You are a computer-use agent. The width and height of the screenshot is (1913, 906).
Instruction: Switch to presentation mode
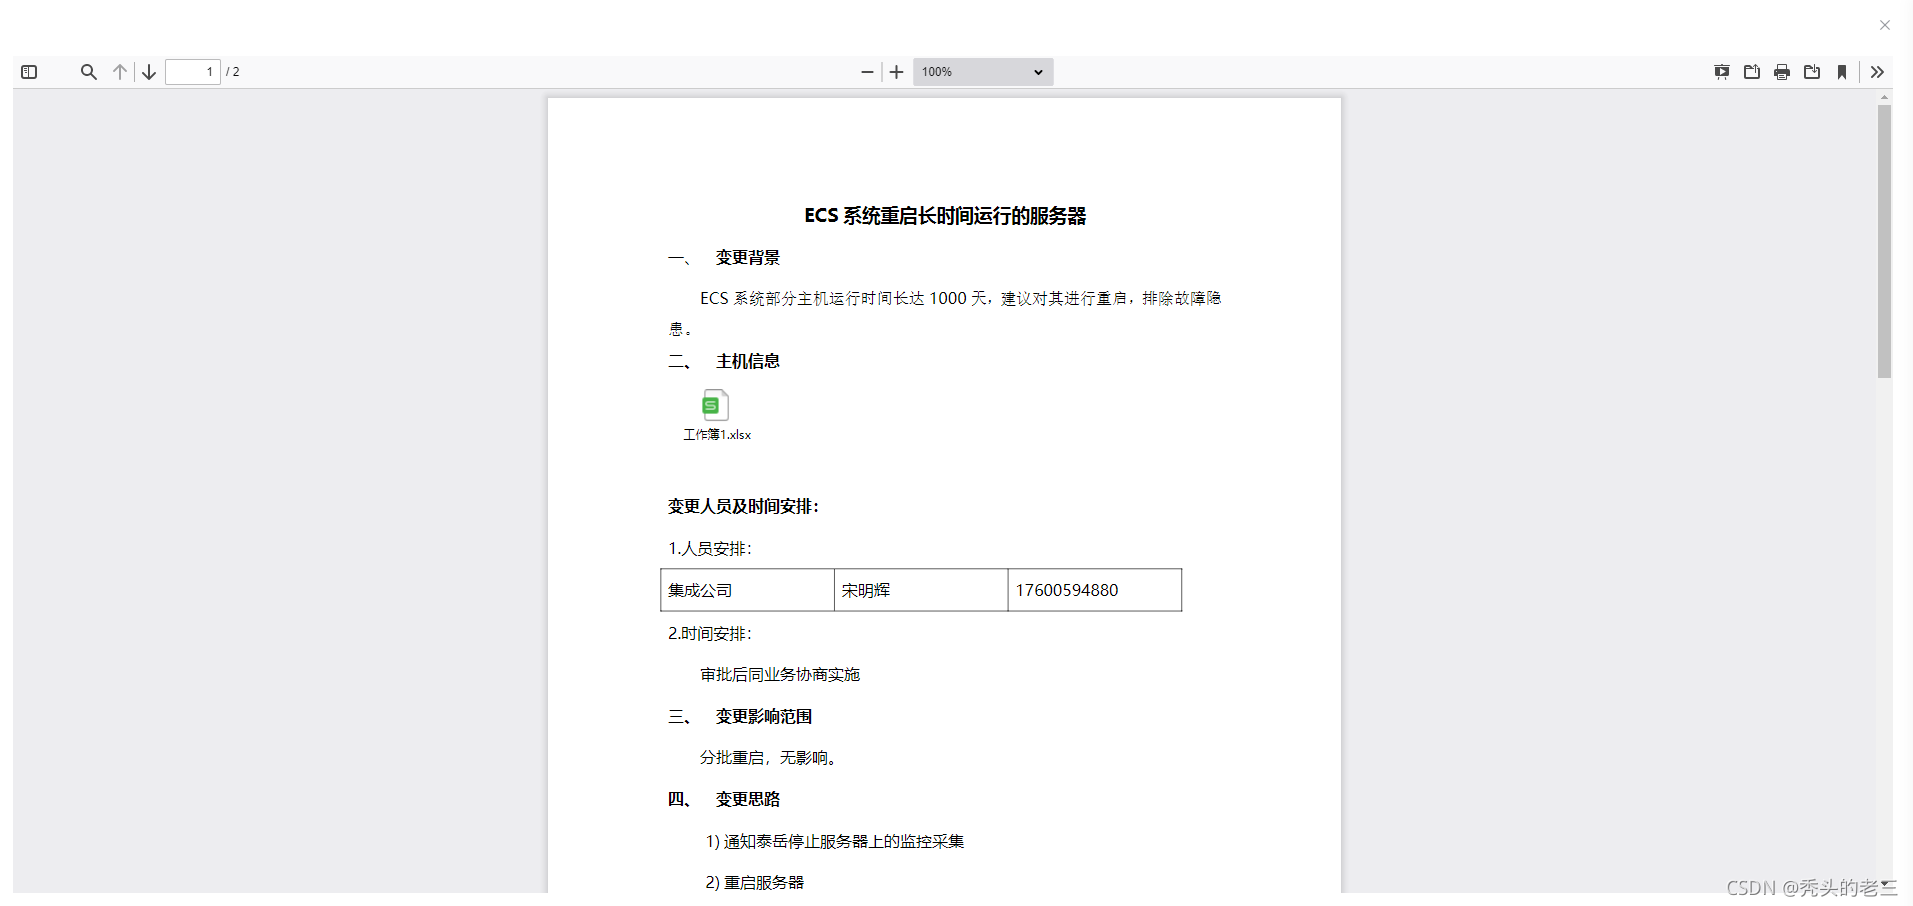[1722, 72]
